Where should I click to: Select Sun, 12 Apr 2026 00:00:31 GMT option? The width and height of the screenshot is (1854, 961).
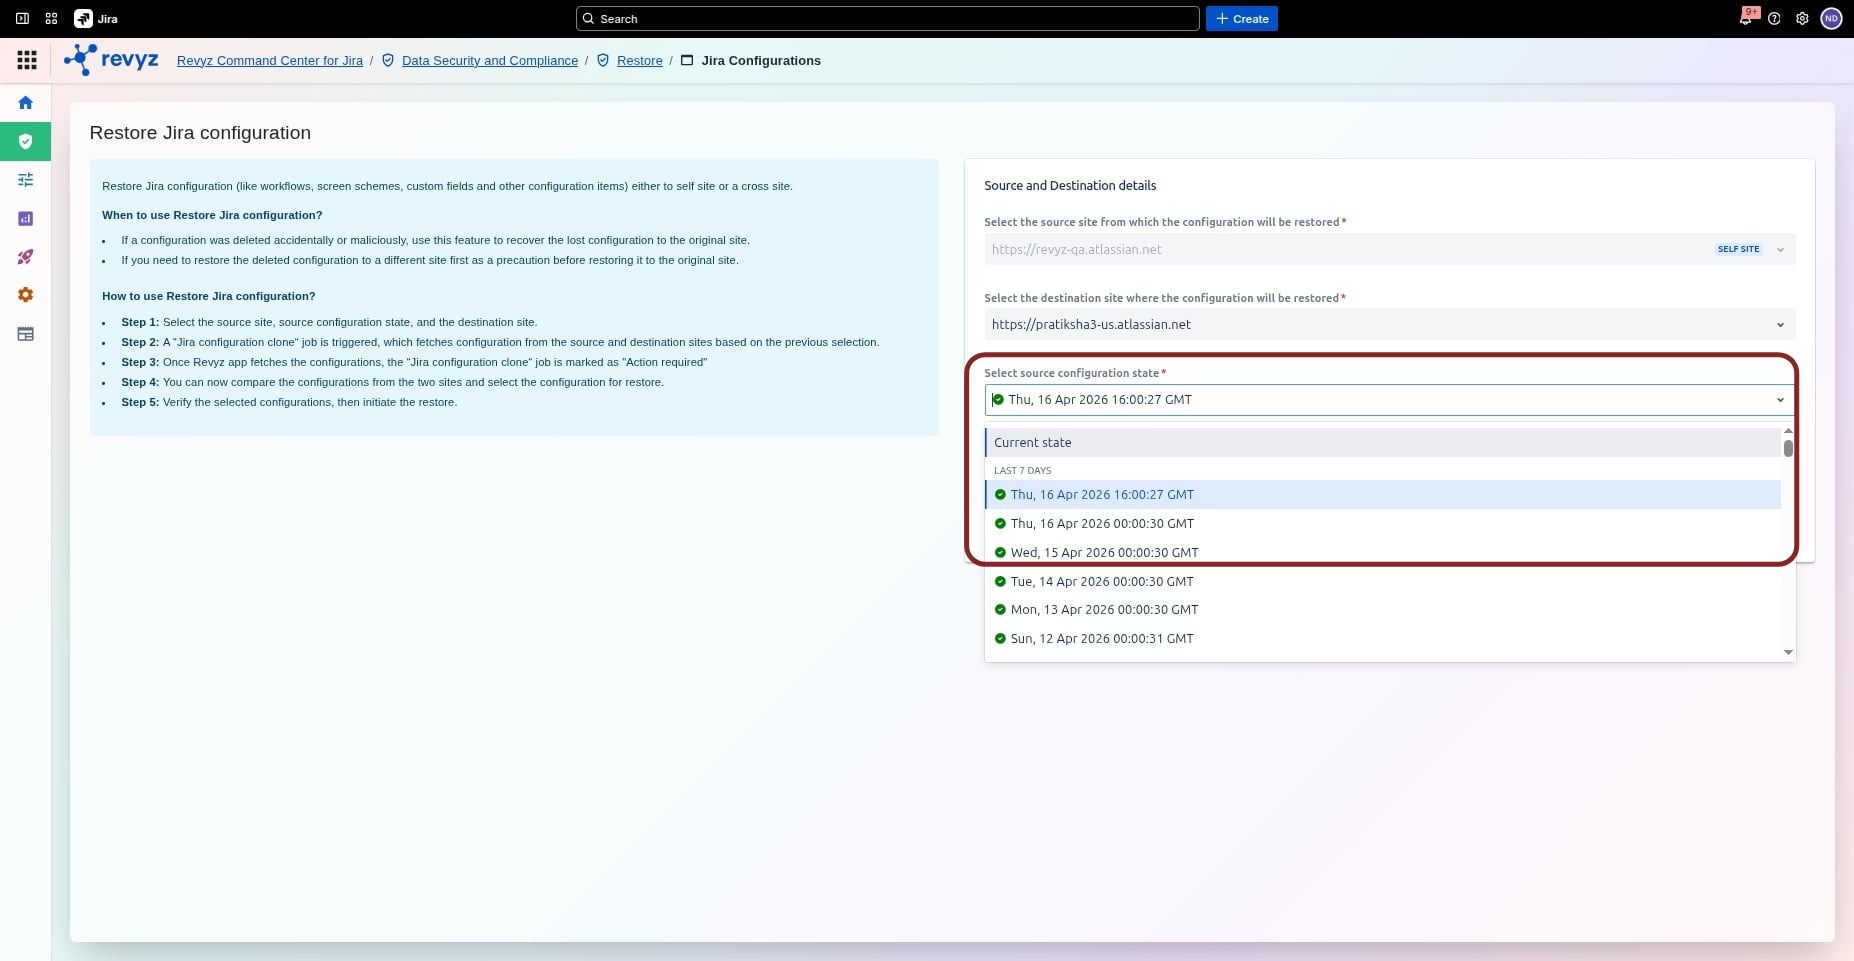click(x=1382, y=638)
